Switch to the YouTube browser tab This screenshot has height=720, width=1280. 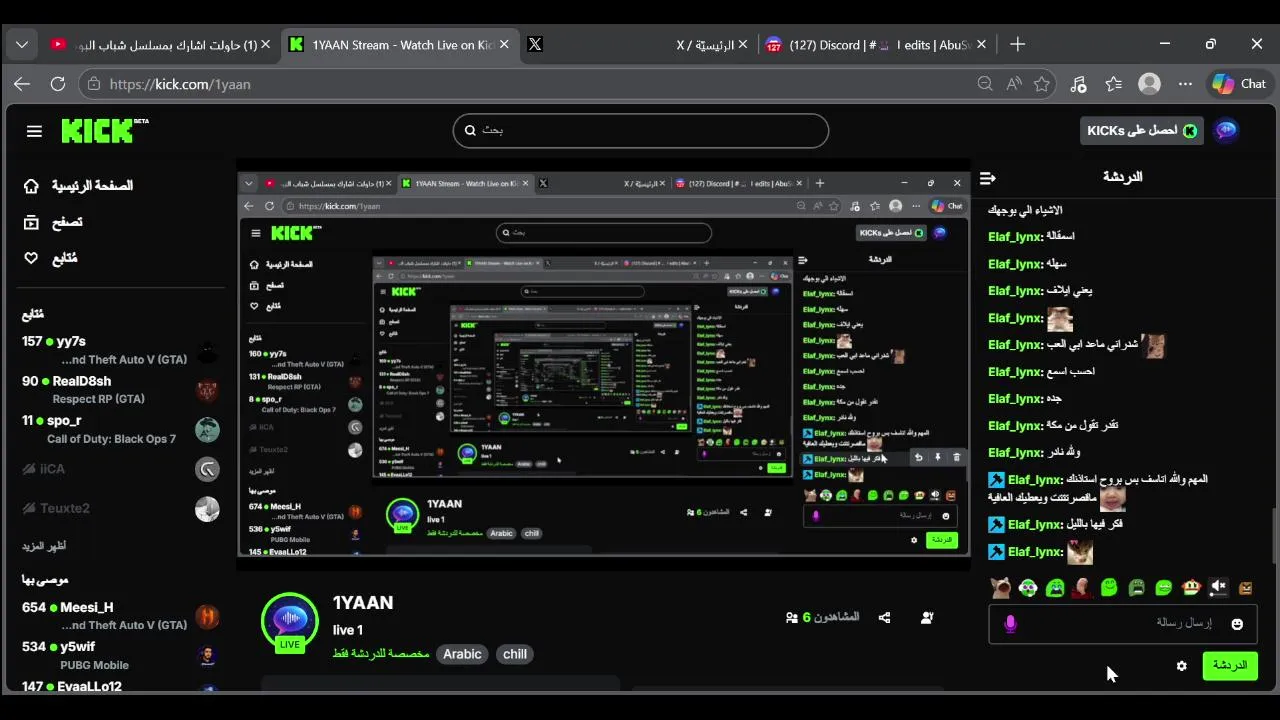(x=160, y=45)
